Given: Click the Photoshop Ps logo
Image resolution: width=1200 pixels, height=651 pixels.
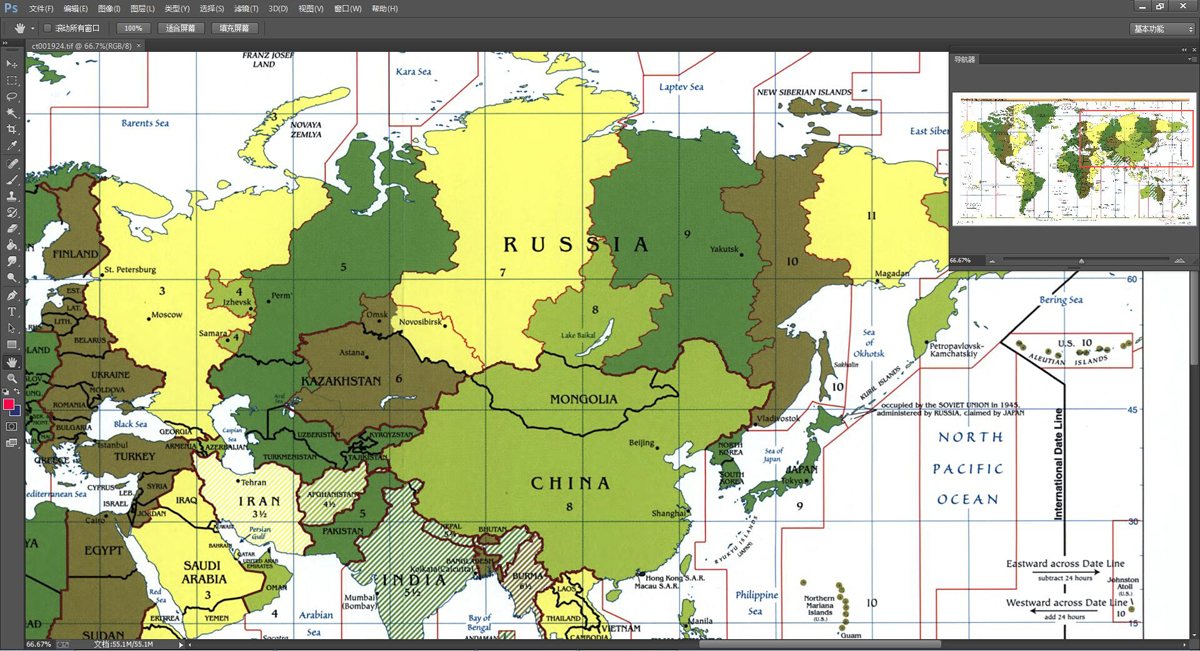Looking at the screenshot, I should 11,9.
